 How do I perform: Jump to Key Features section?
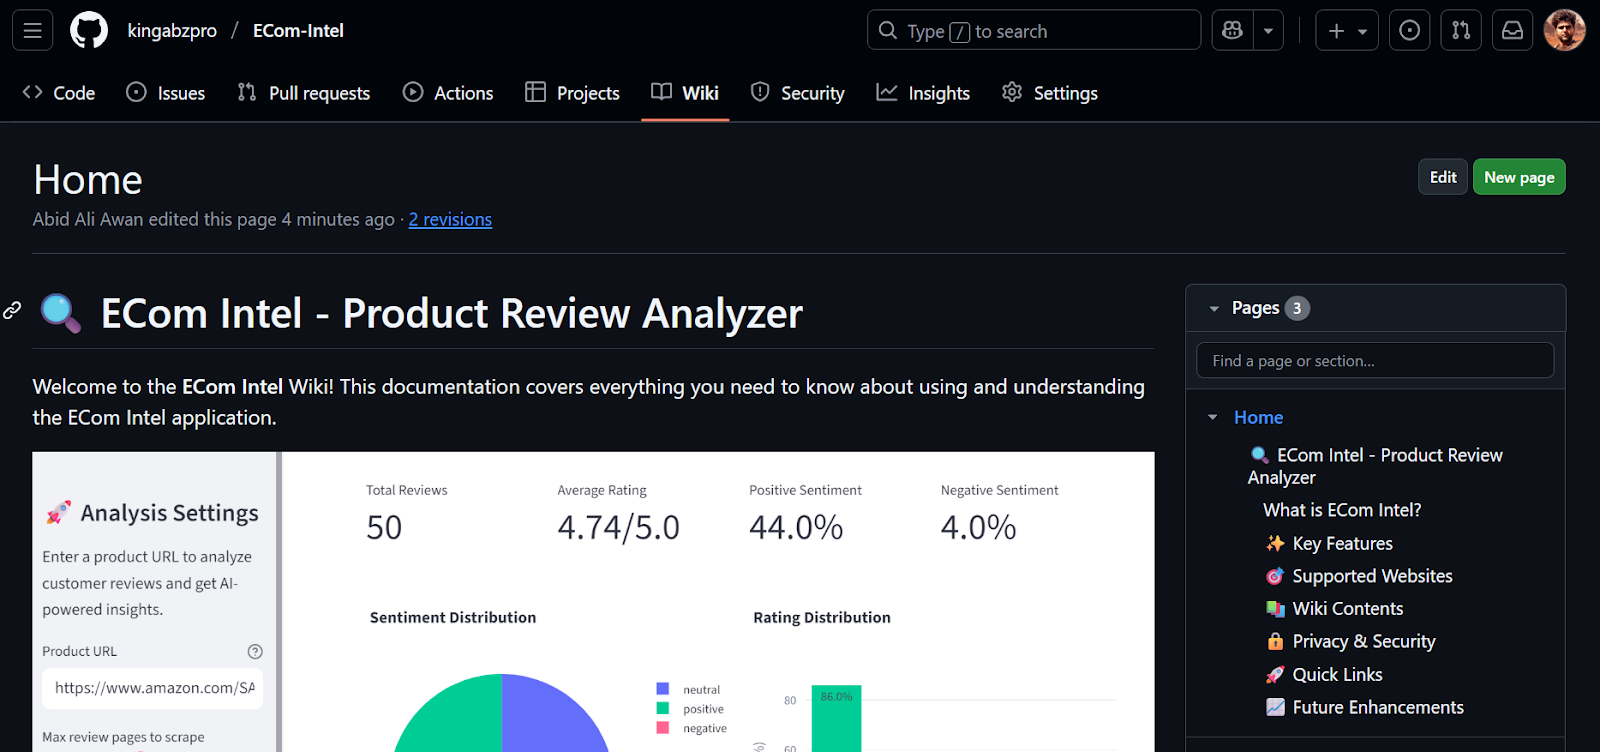coord(1329,543)
